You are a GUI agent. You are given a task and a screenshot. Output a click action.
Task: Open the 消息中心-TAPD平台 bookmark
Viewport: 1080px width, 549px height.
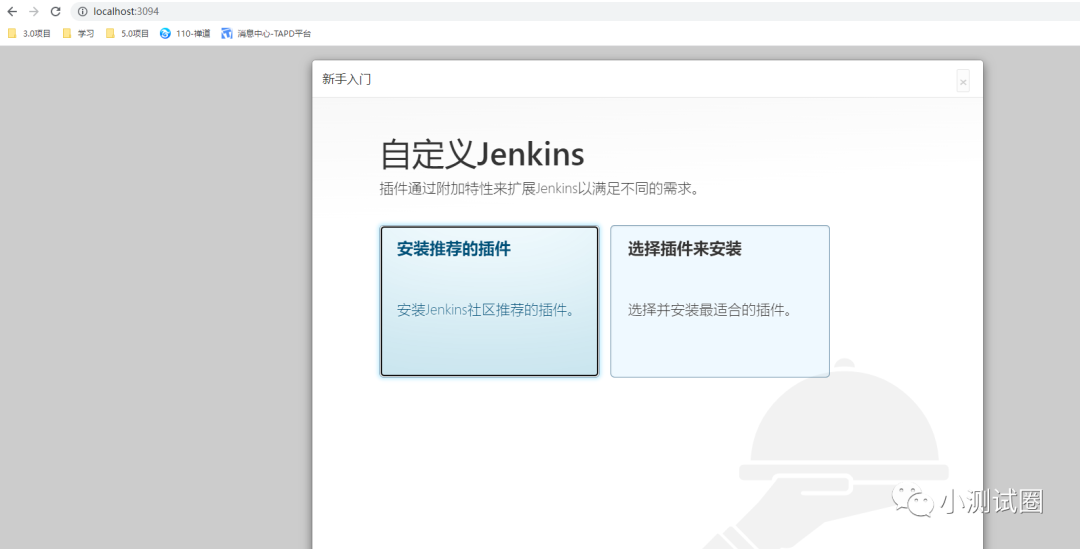(266, 33)
